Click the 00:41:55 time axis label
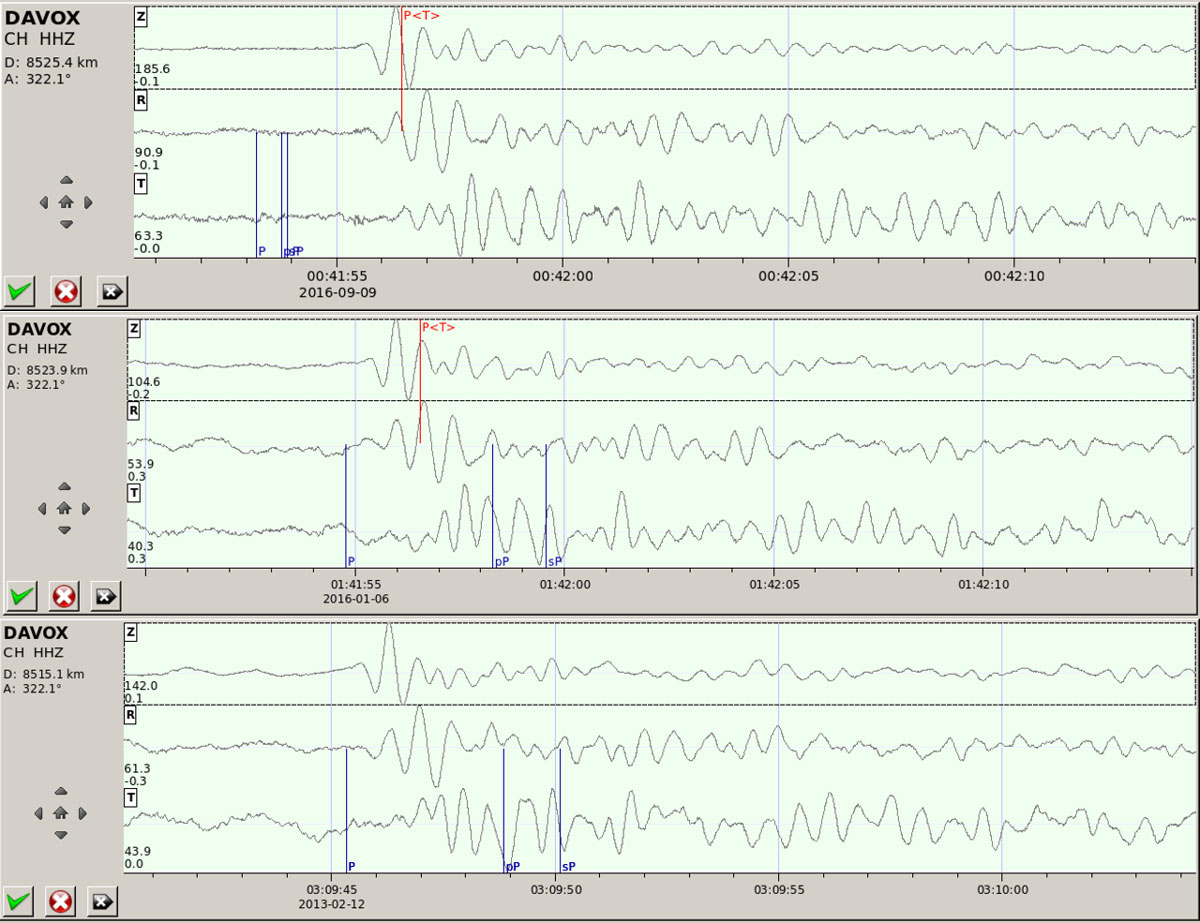Viewport: 1200px width, 923px height. (337, 276)
